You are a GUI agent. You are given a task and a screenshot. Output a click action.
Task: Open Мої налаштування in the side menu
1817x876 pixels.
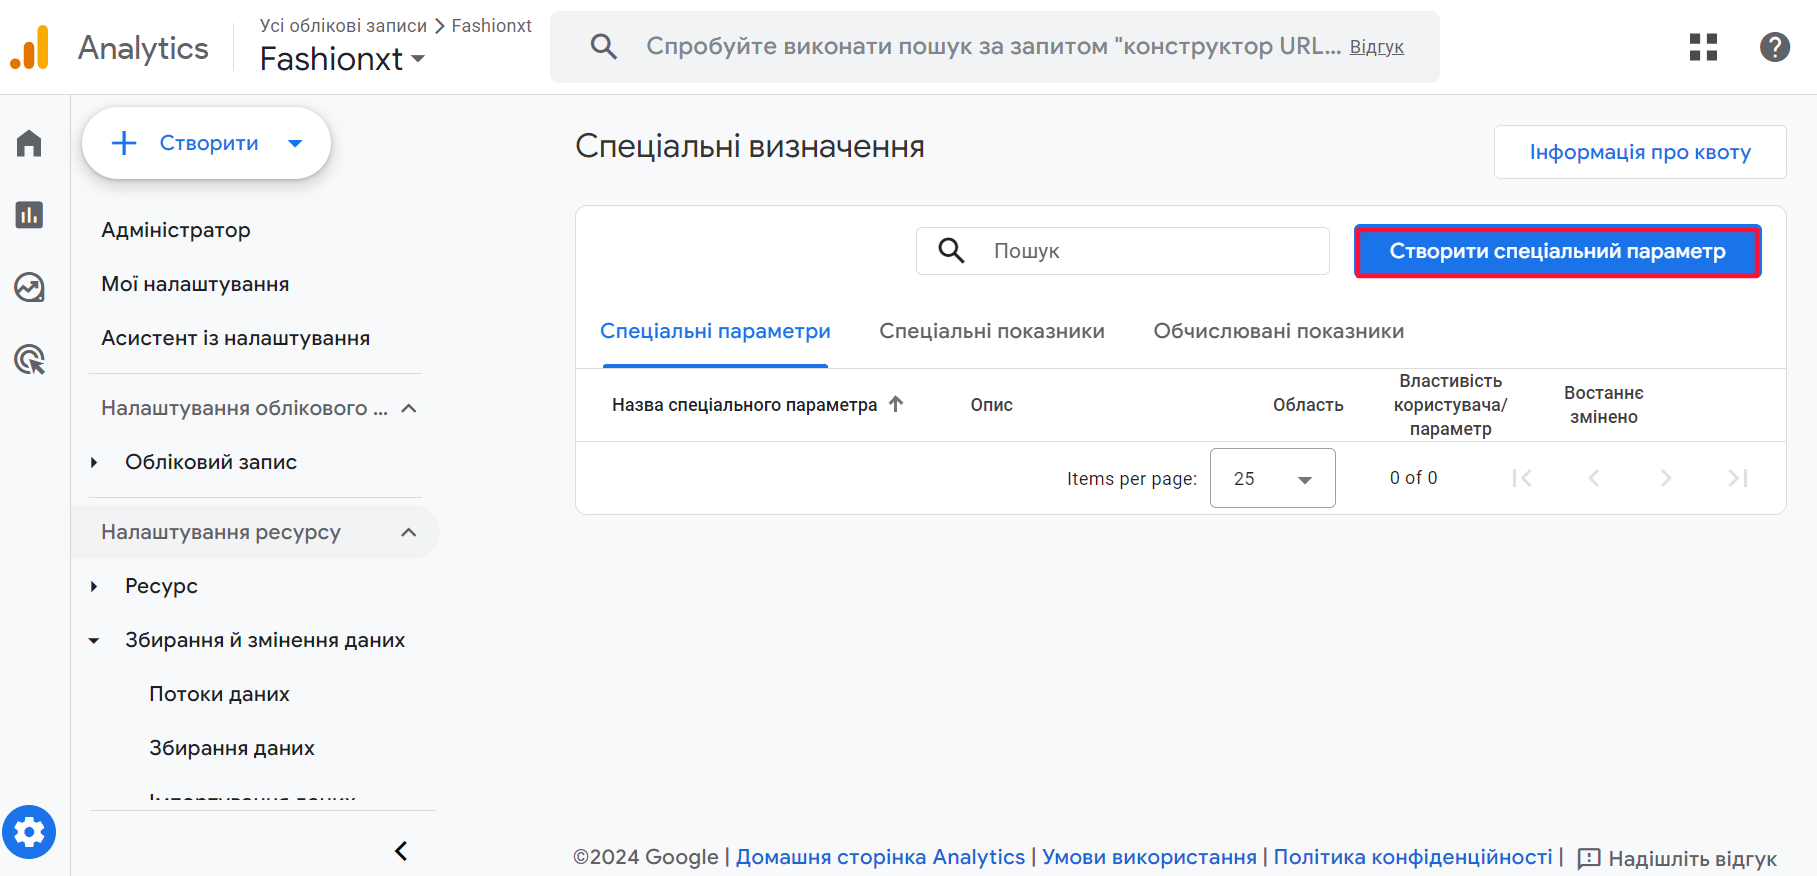[x=195, y=284]
